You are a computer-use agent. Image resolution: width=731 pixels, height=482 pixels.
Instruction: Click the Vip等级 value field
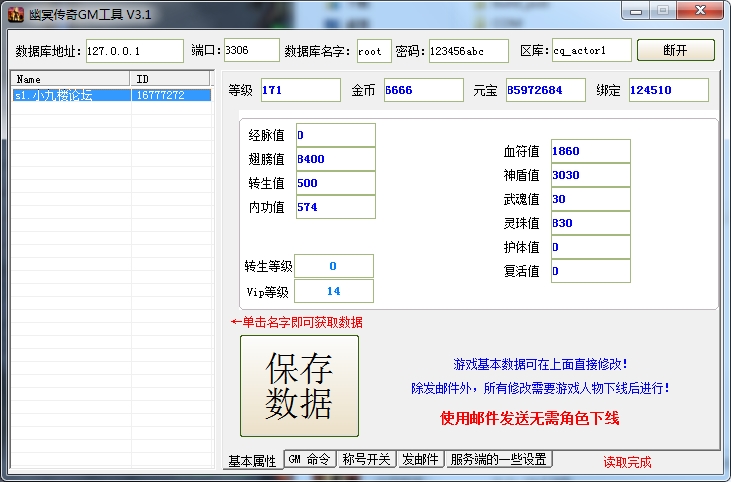[333, 291]
